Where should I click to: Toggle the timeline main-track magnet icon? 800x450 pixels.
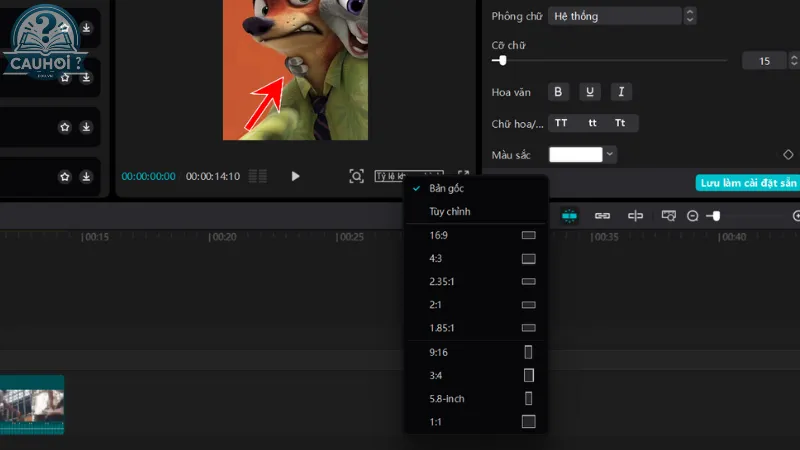point(569,216)
